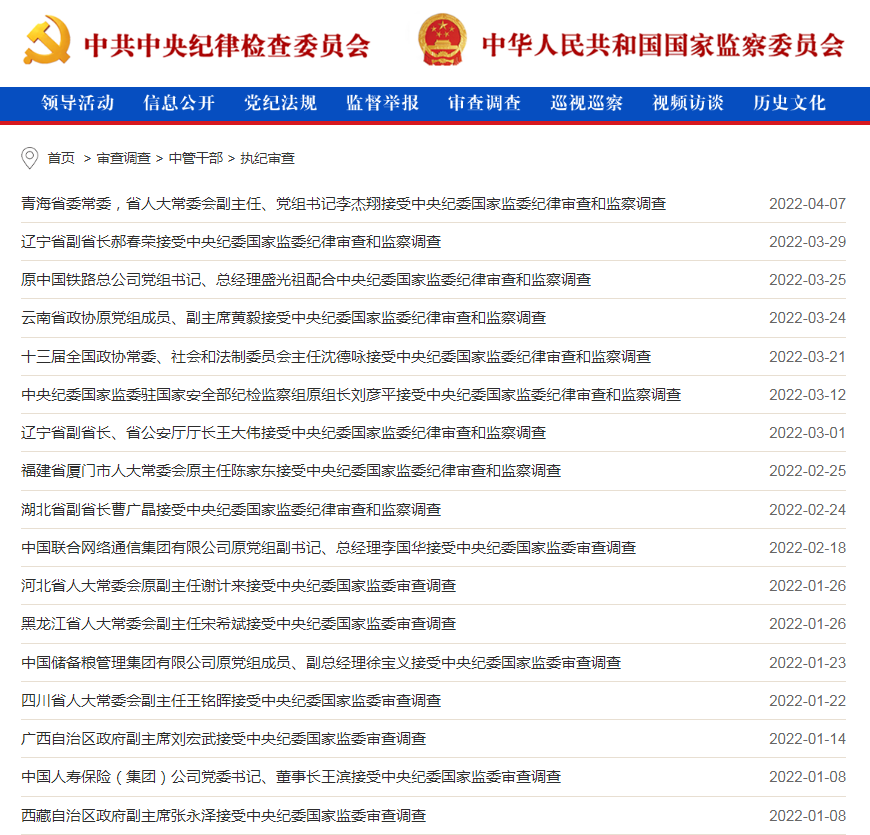
Task: Open the article about 公安厅厅长王大伟
Action: pos(284,433)
